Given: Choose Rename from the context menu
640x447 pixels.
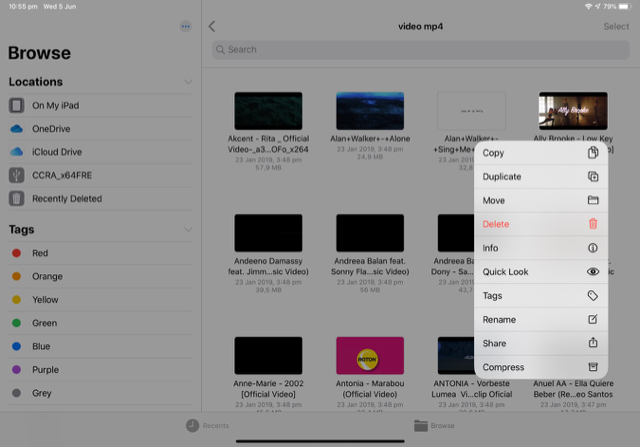Looking at the screenshot, I should coord(541,319).
